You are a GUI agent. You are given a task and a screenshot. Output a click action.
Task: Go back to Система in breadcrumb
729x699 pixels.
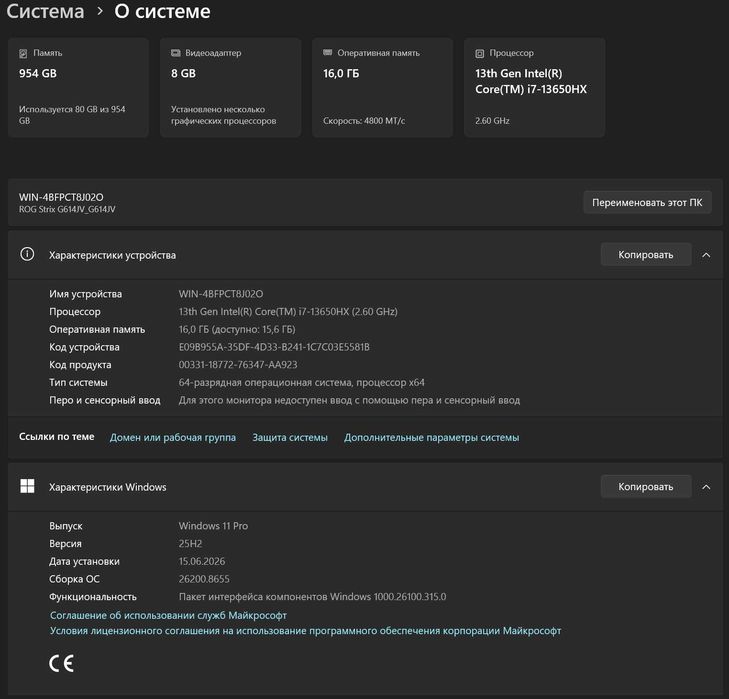click(x=45, y=11)
